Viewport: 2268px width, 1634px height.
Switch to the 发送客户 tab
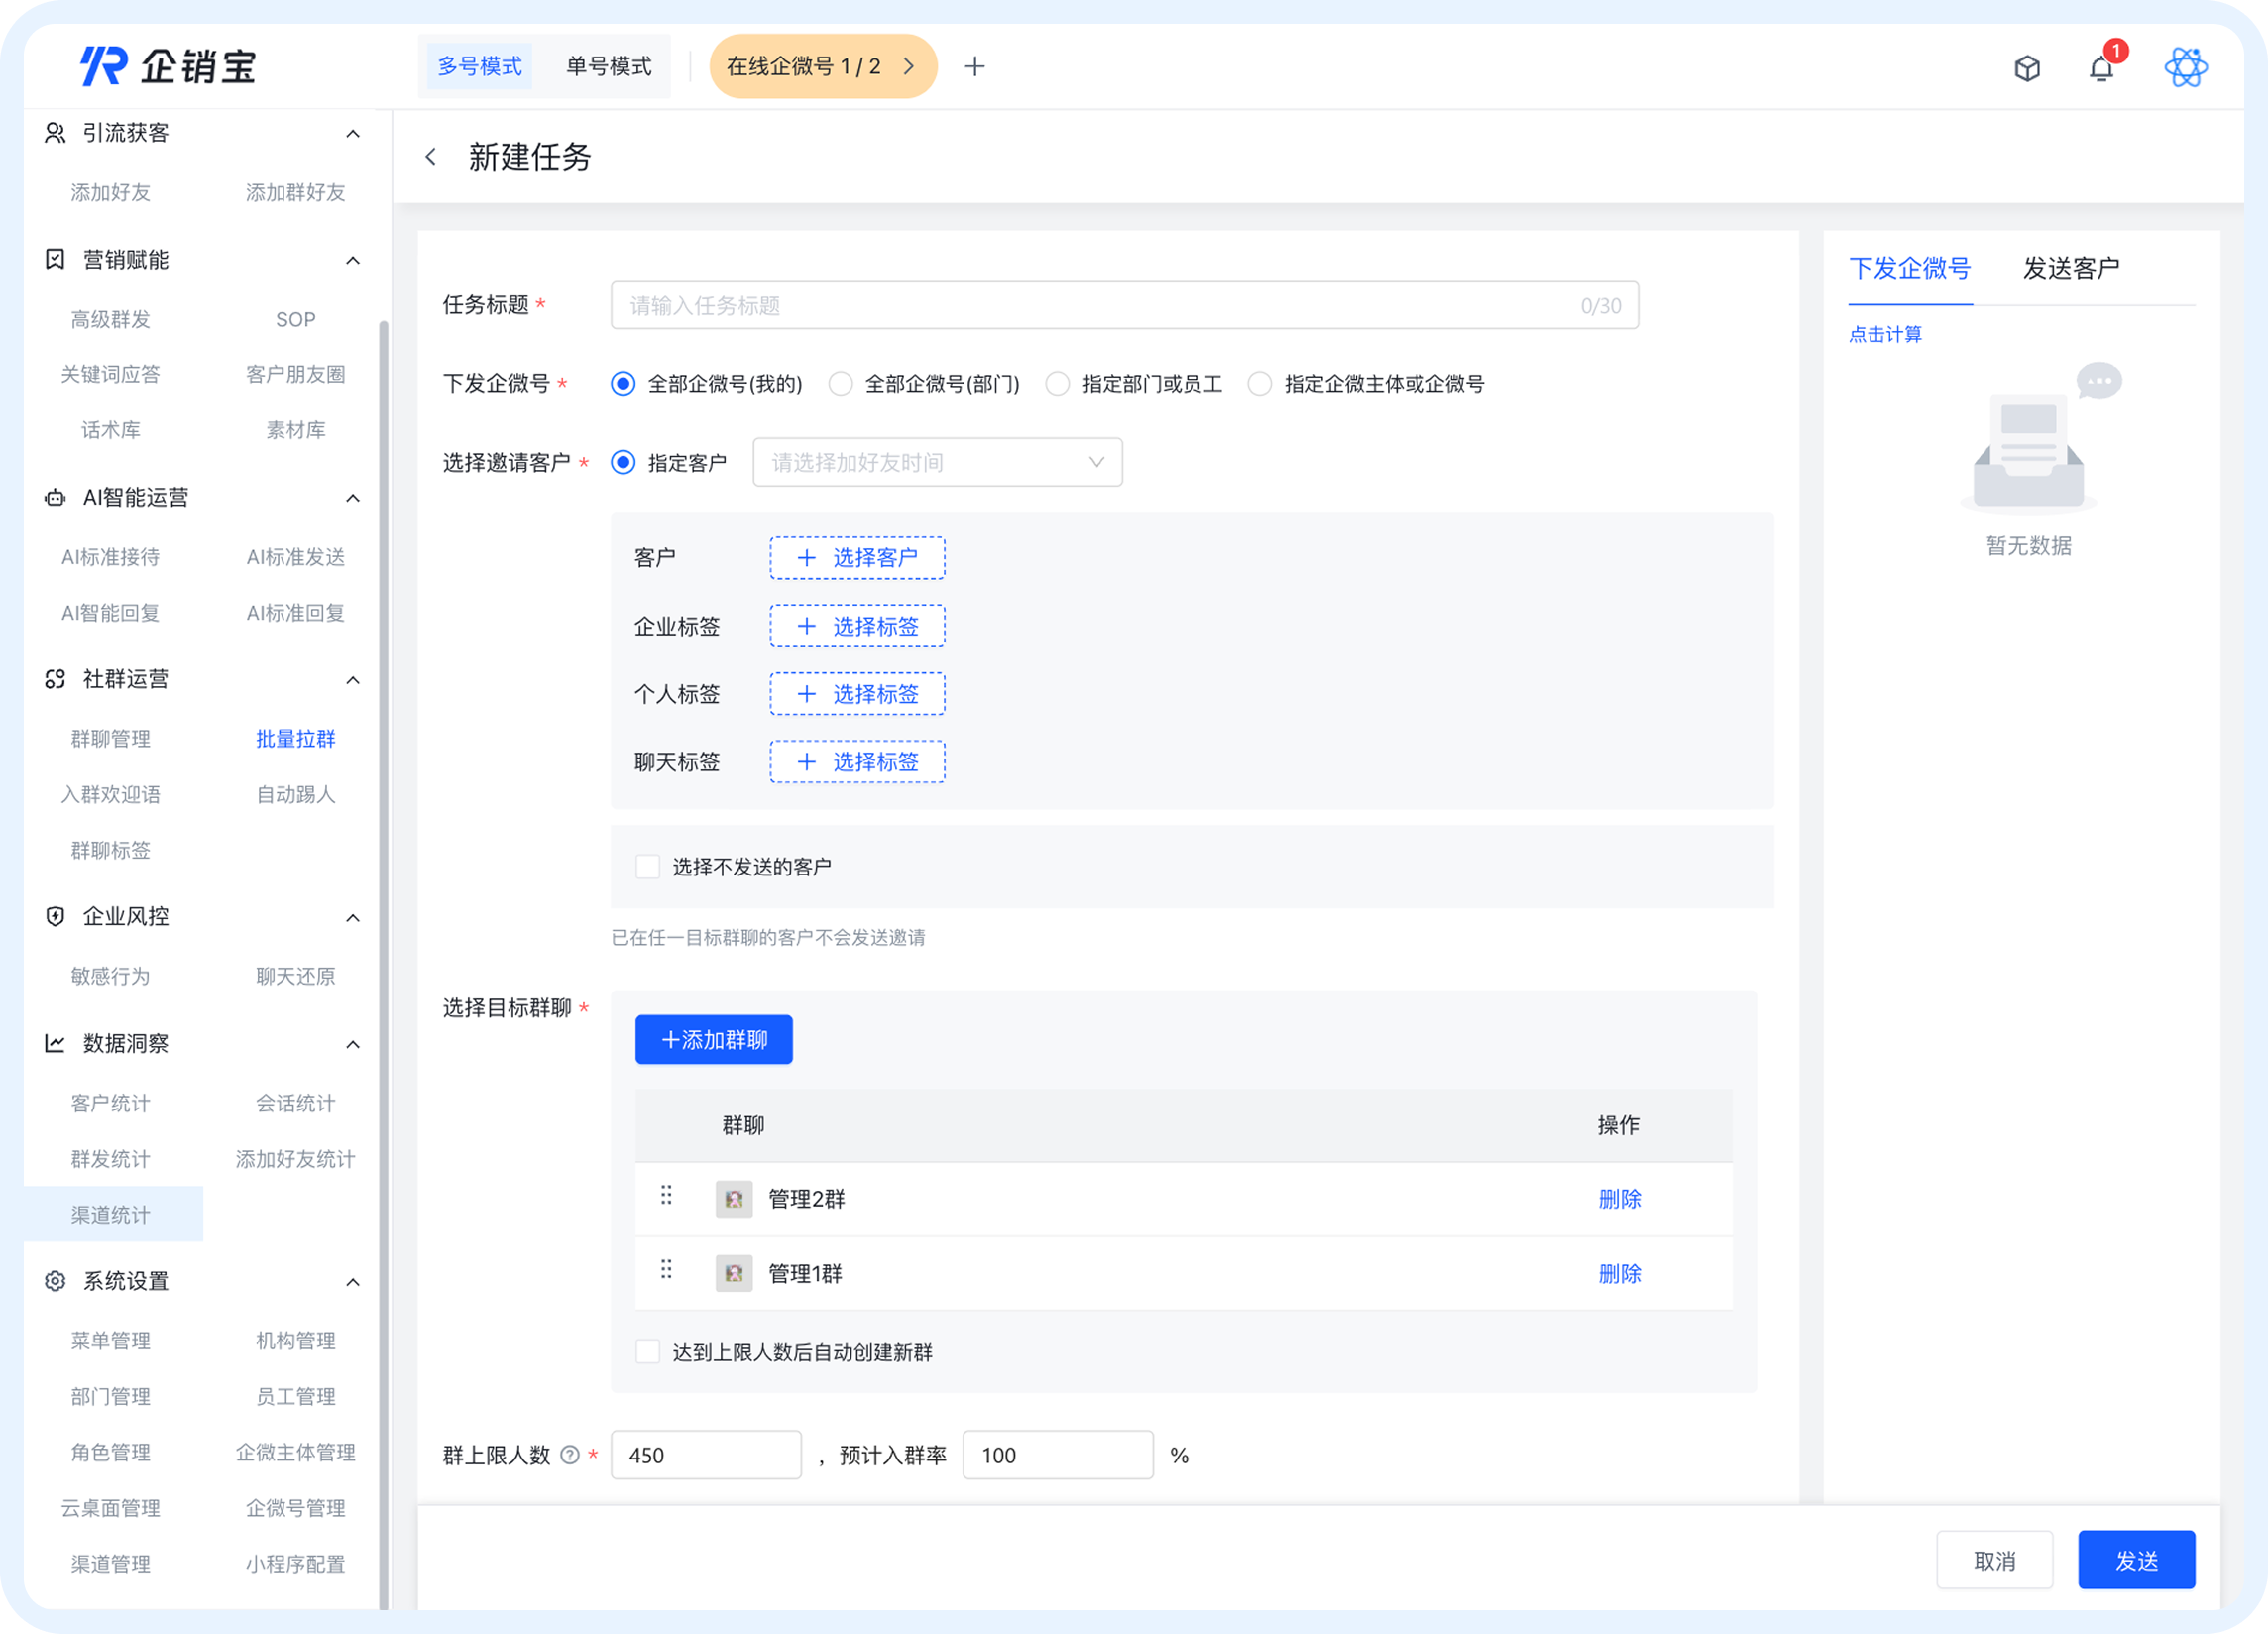2070,267
